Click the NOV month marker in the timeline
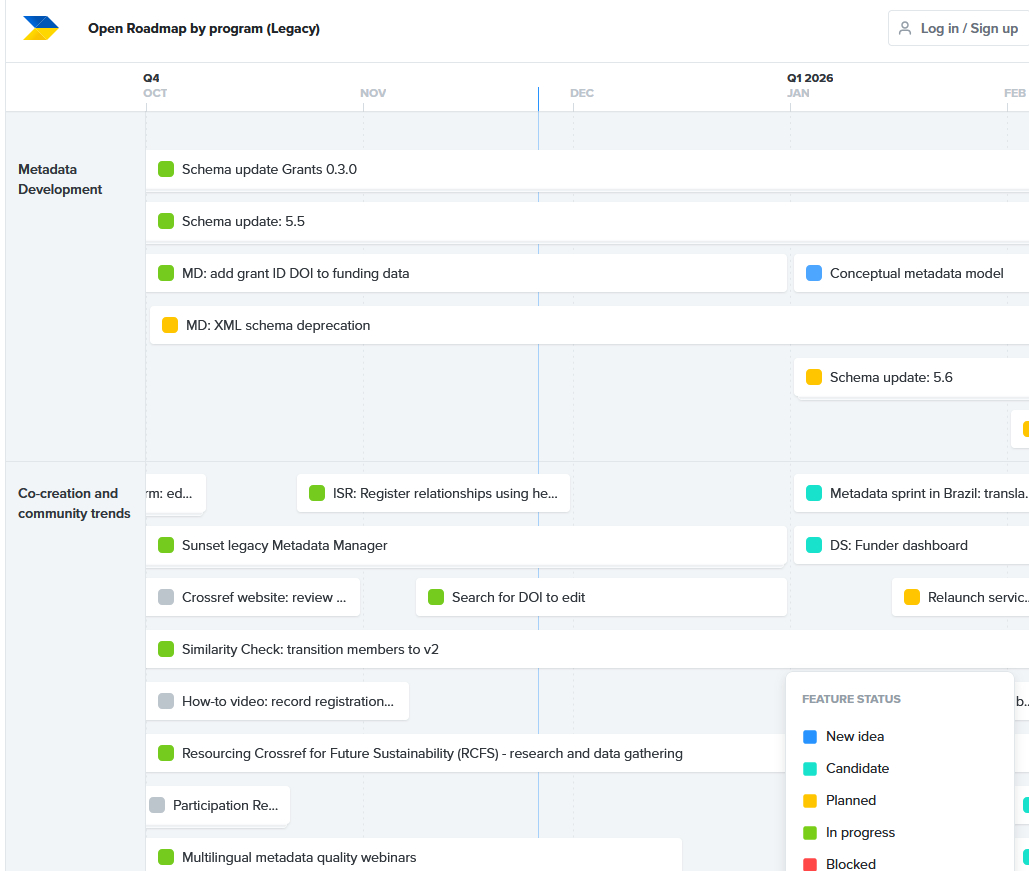Image resolution: width=1029 pixels, height=871 pixels. tap(373, 93)
